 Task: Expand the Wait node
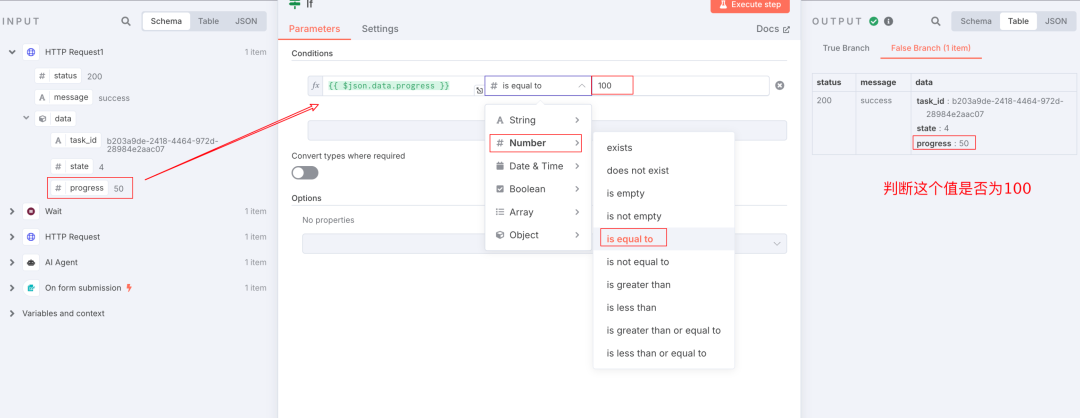tap(12, 211)
